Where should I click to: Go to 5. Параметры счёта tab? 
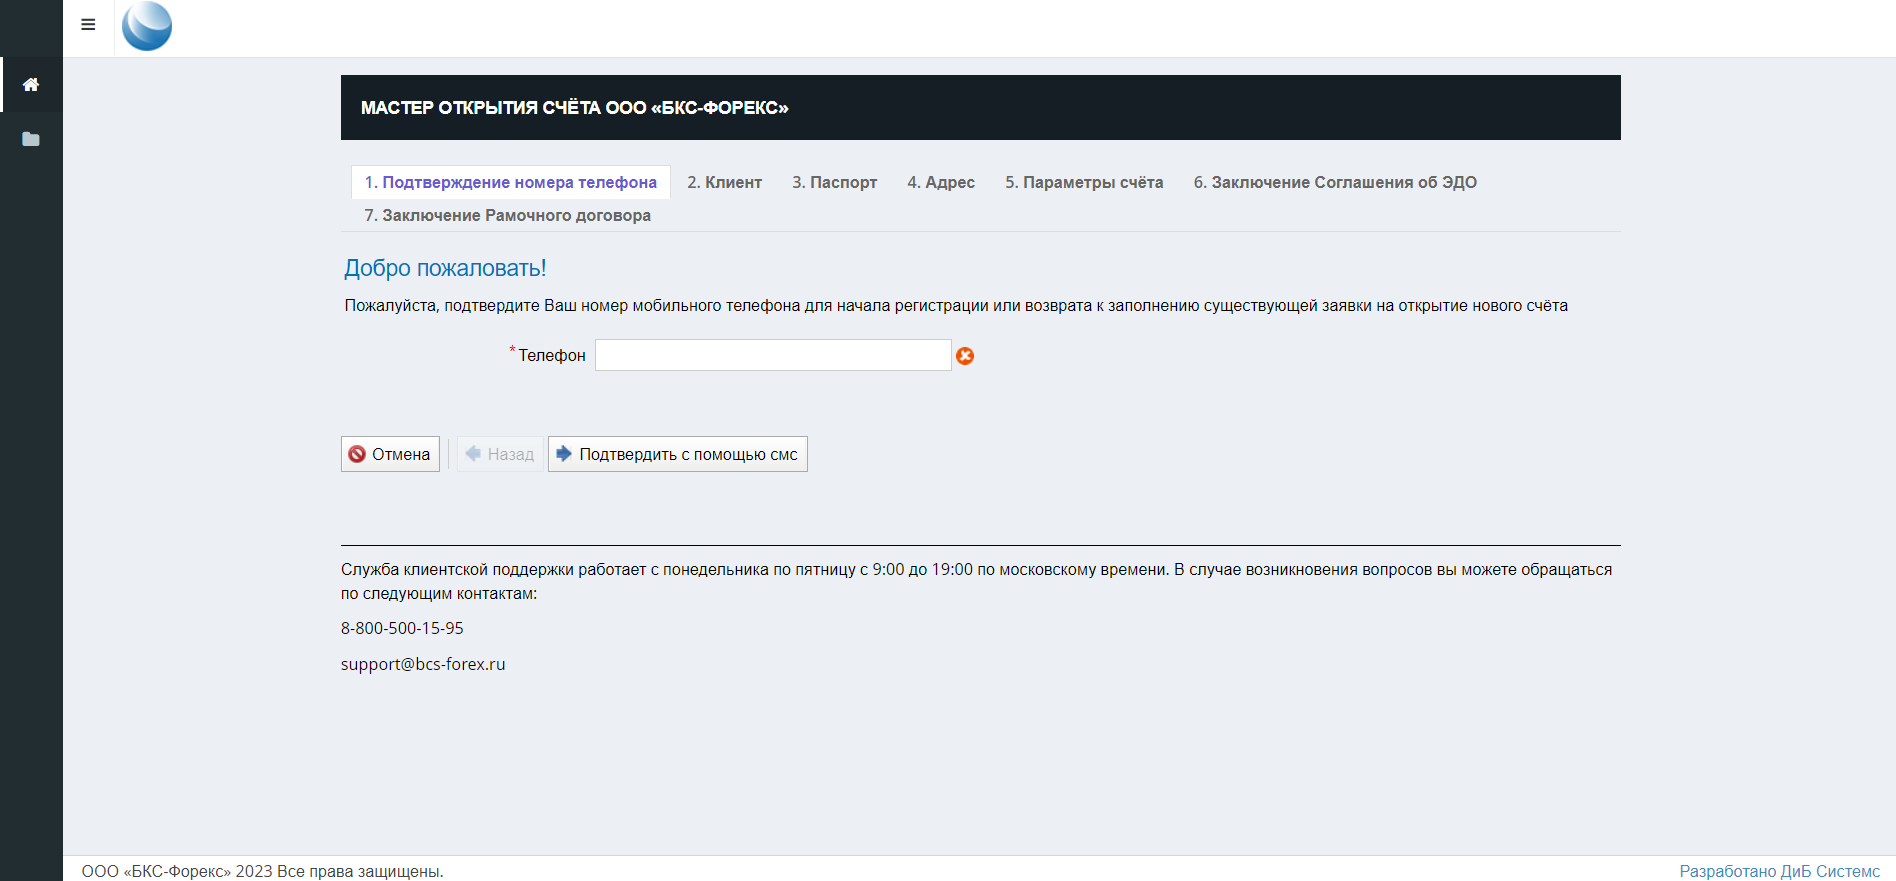(1084, 182)
